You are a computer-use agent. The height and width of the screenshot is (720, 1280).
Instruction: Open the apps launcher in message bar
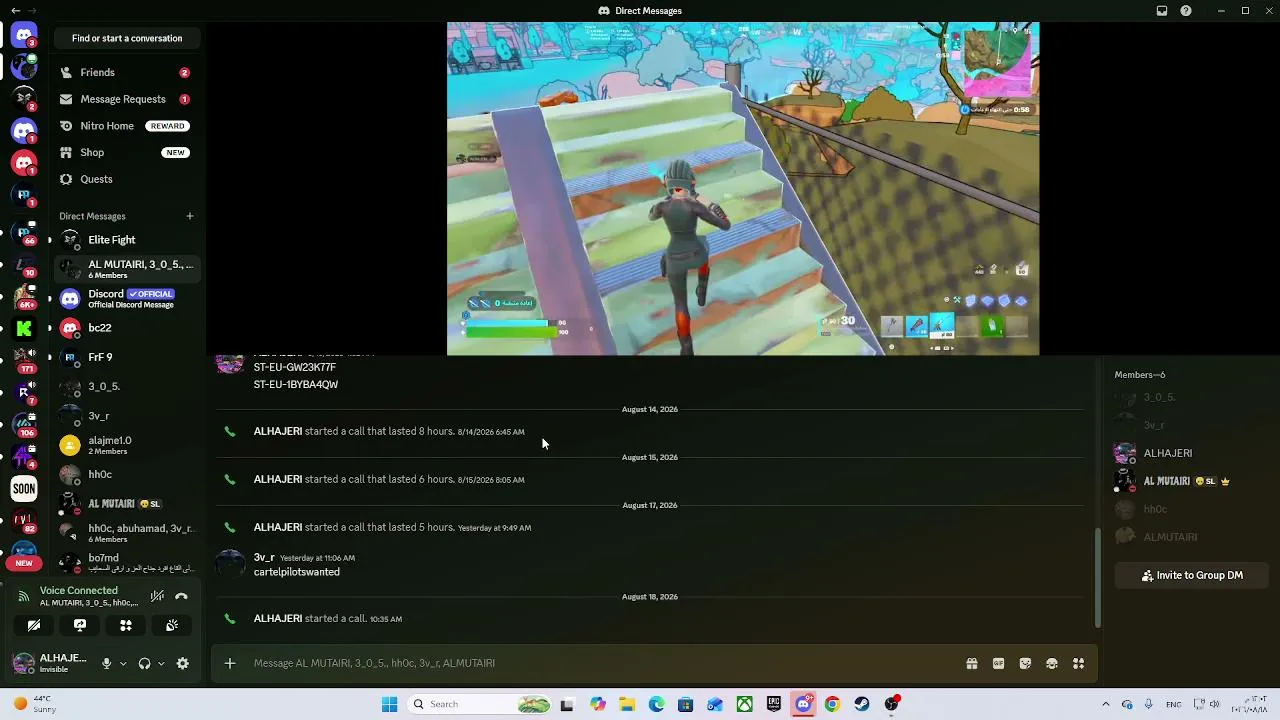pyautogui.click(x=1078, y=663)
